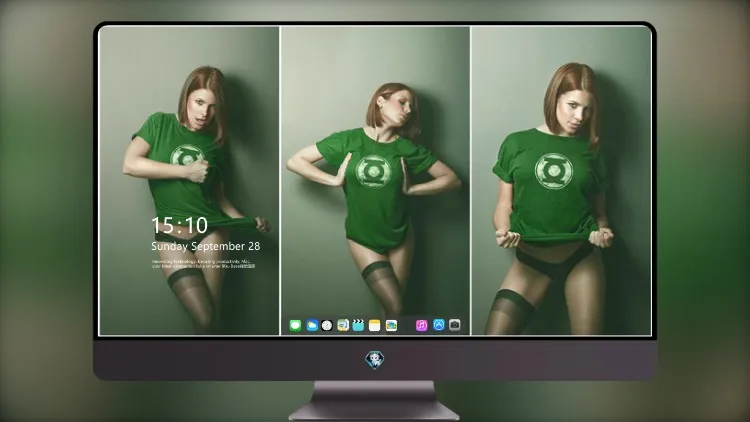Open the blue App Store icon
This screenshot has height=422, width=750.
coord(439,325)
